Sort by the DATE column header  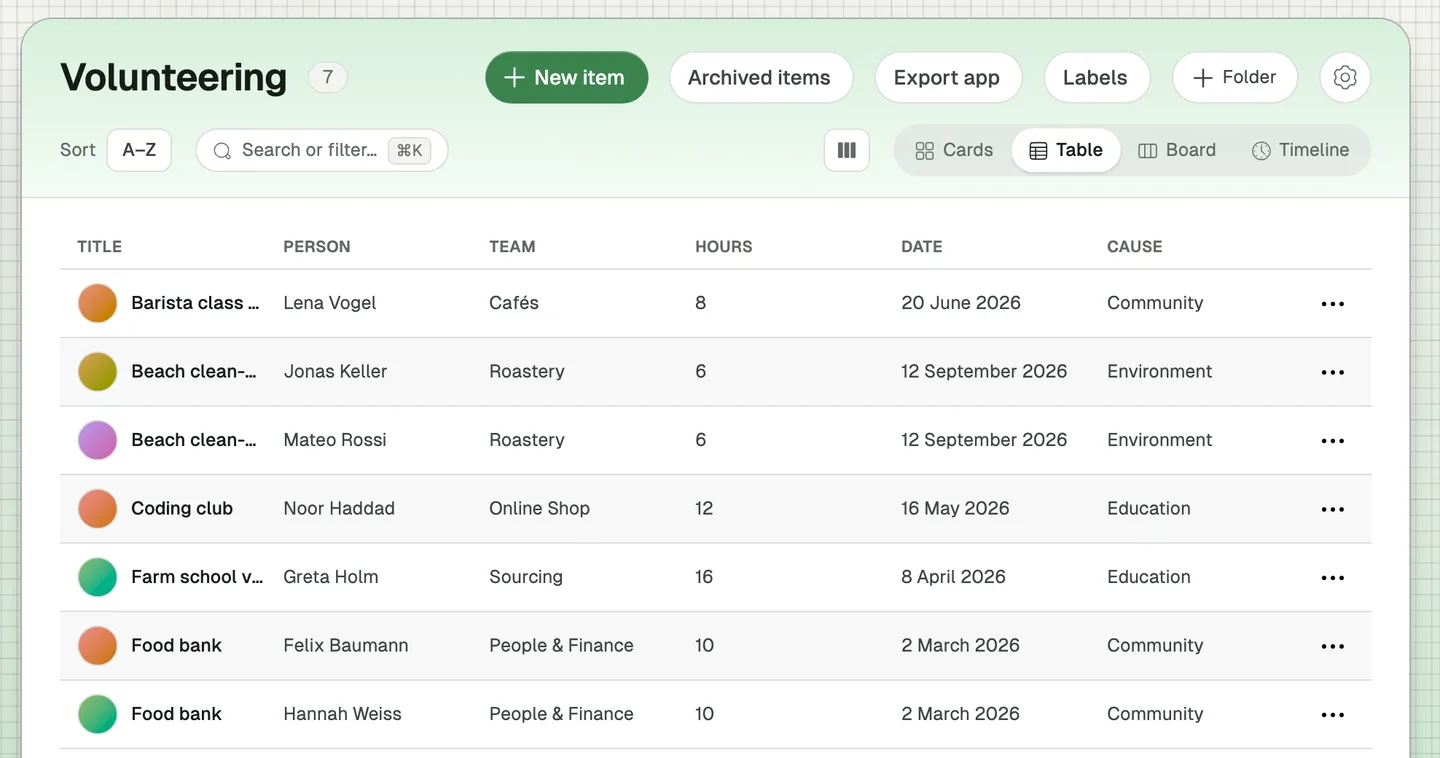tap(921, 246)
